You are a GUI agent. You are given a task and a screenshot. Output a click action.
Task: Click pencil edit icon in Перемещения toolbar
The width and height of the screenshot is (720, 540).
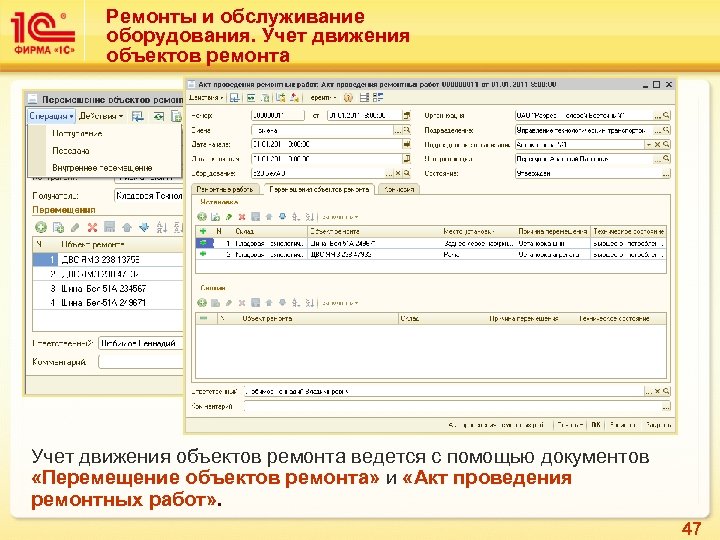click(75, 227)
